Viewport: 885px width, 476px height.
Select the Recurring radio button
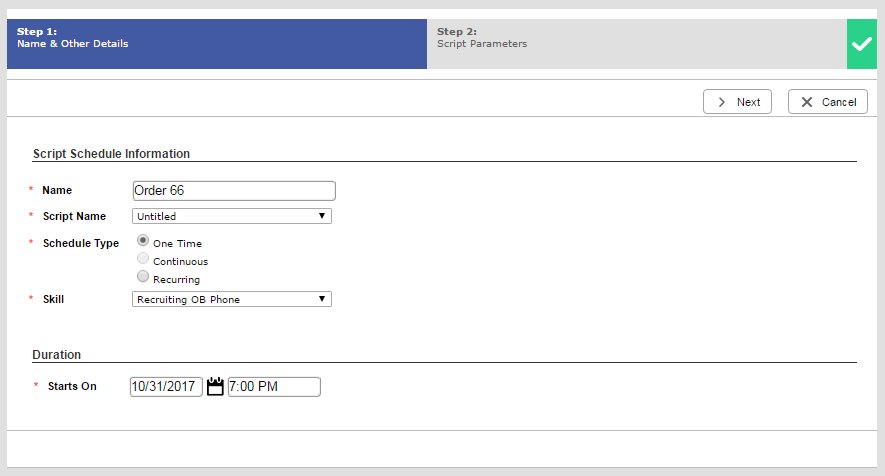click(143, 277)
